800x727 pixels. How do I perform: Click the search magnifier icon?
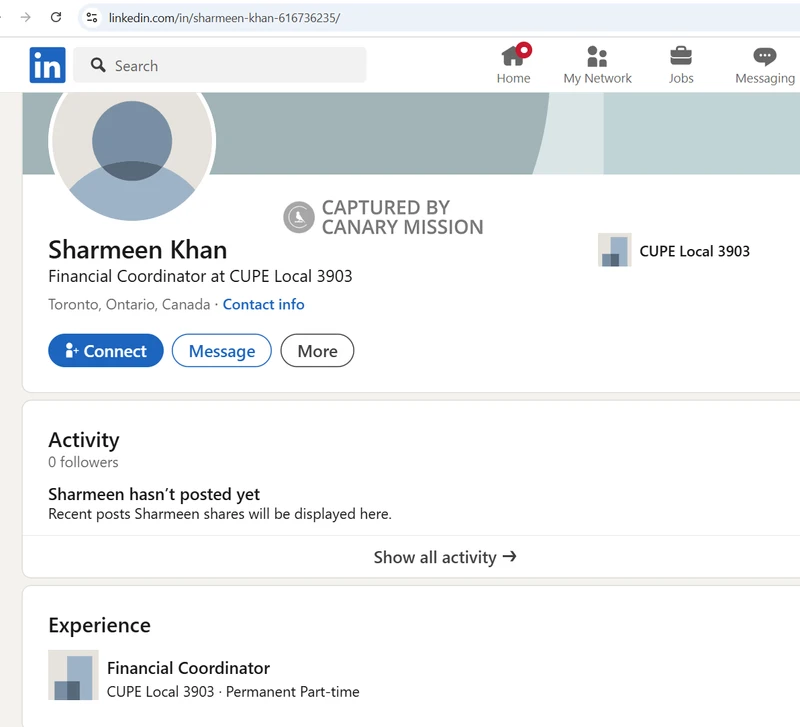click(x=98, y=65)
